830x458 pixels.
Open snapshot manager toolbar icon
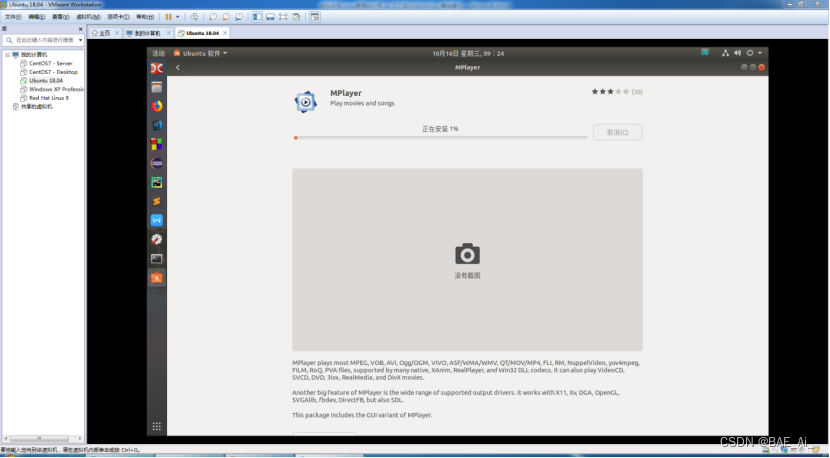pyautogui.click(x=239, y=17)
